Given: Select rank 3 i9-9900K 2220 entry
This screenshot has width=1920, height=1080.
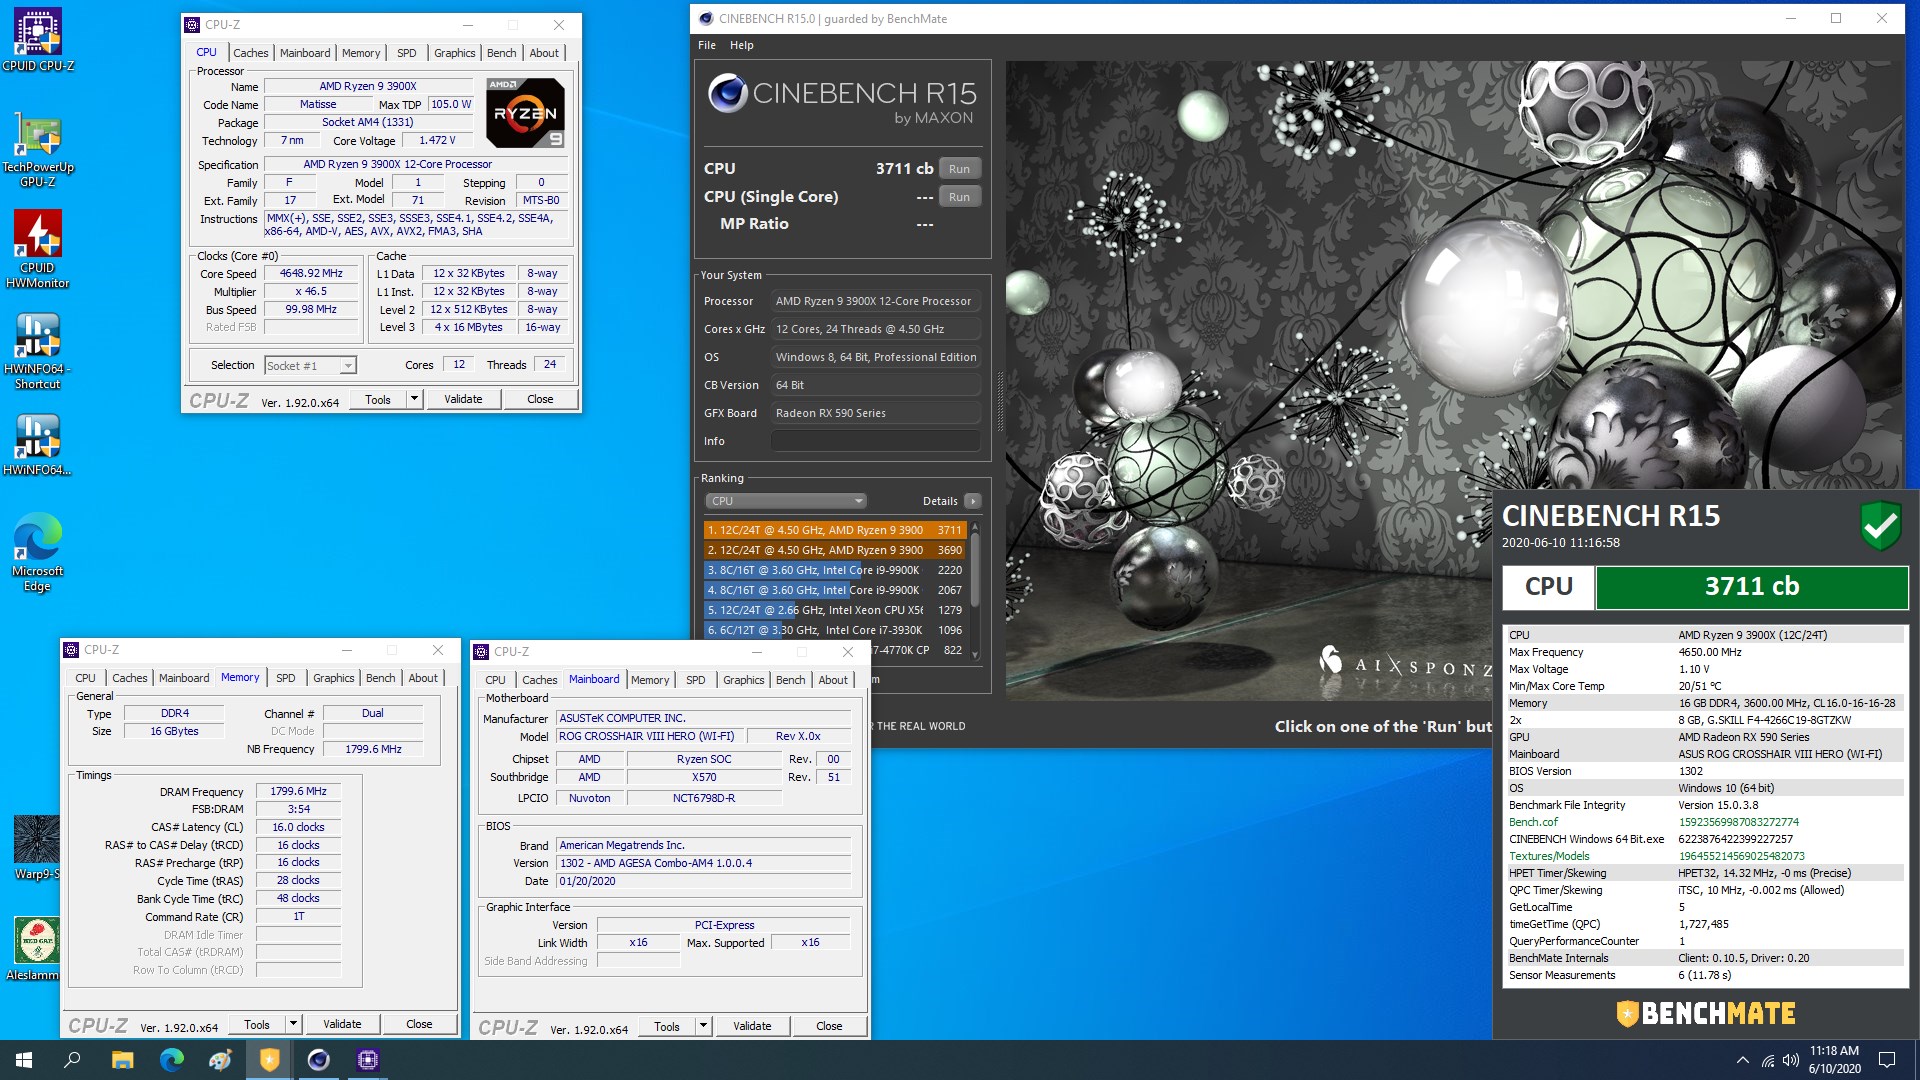Looking at the screenshot, I should pyautogui.click(x=835, y=570).
